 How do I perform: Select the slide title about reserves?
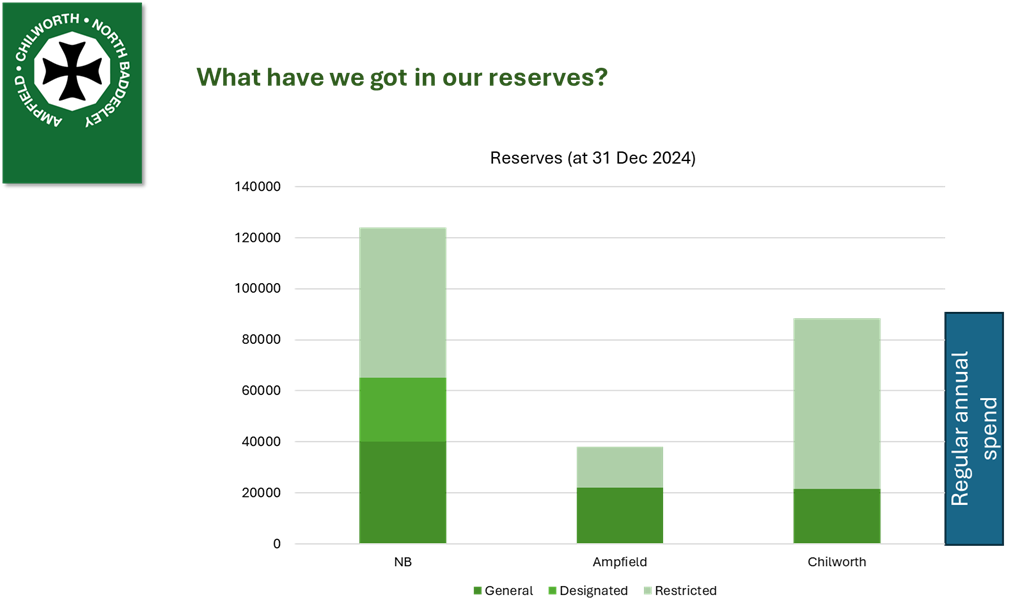tap(402, 78)
